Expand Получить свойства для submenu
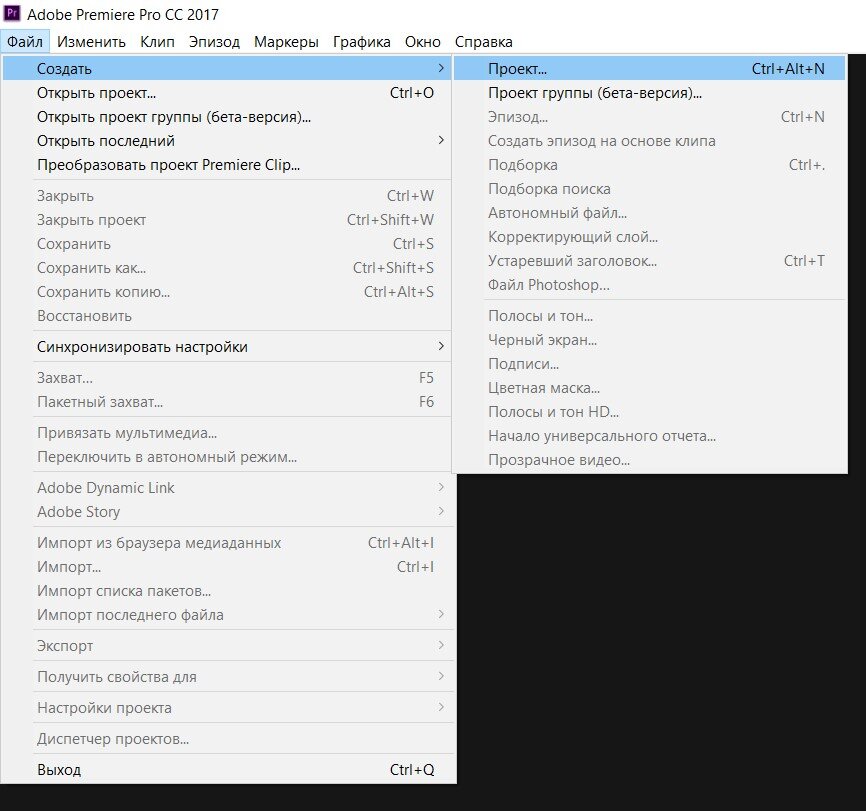The width and height of the screenshot is (866, 811). (227, 677)
